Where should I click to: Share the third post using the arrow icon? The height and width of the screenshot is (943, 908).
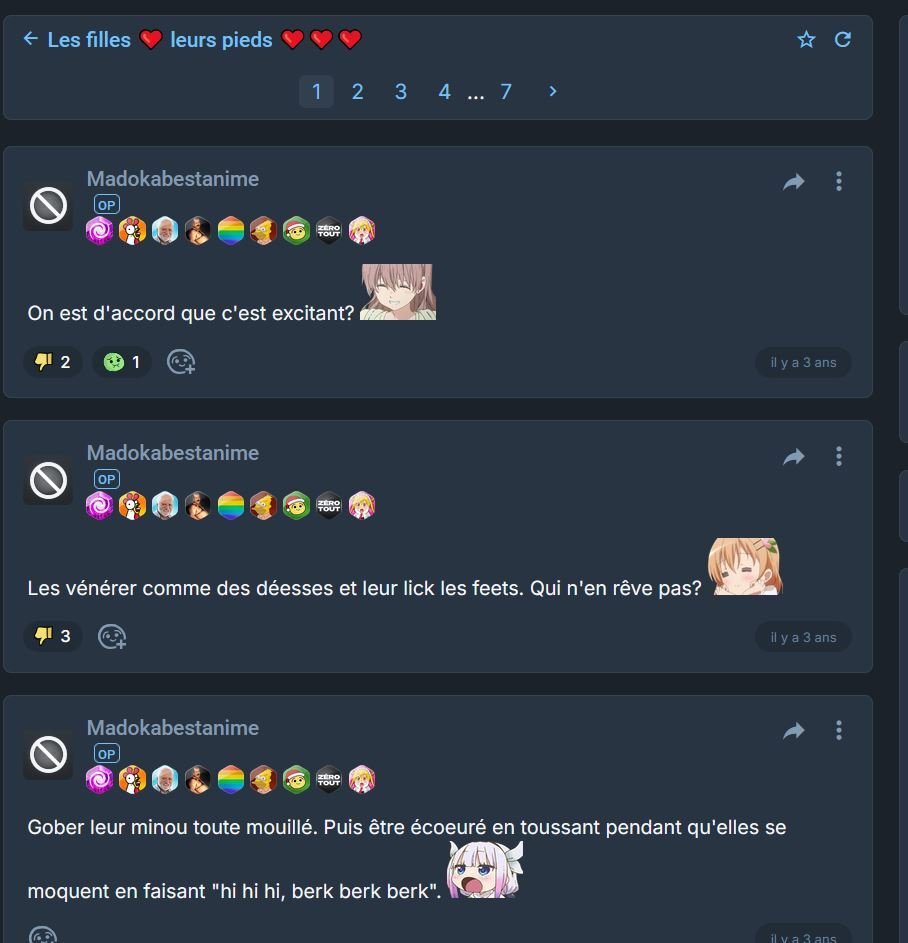pyautogui.click(x=794, y=731)
